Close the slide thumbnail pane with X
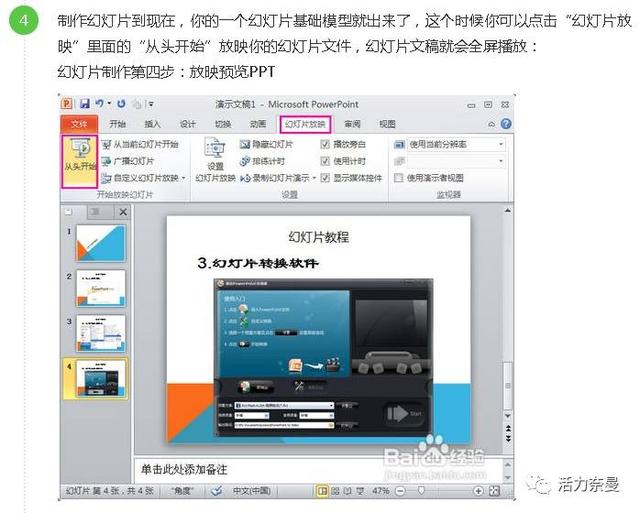640x513 pixels. point(123,212)
